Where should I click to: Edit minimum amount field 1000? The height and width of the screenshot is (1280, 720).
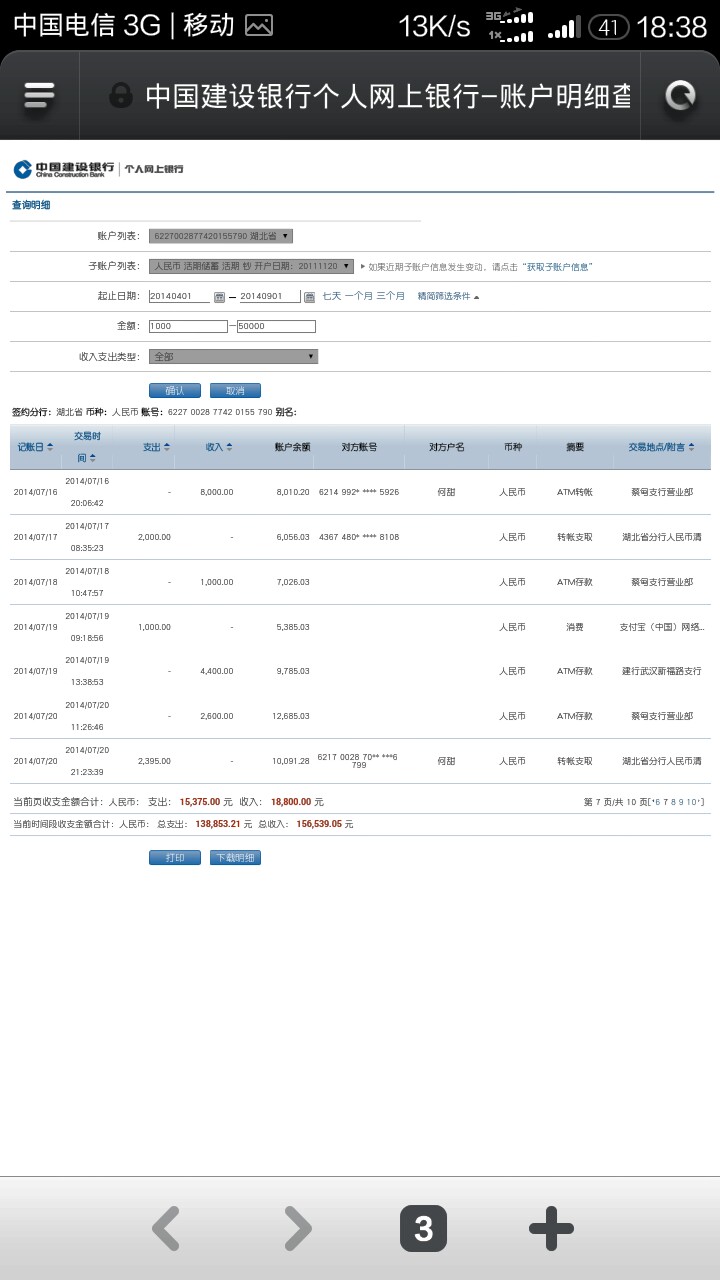[x=188, y=326]
